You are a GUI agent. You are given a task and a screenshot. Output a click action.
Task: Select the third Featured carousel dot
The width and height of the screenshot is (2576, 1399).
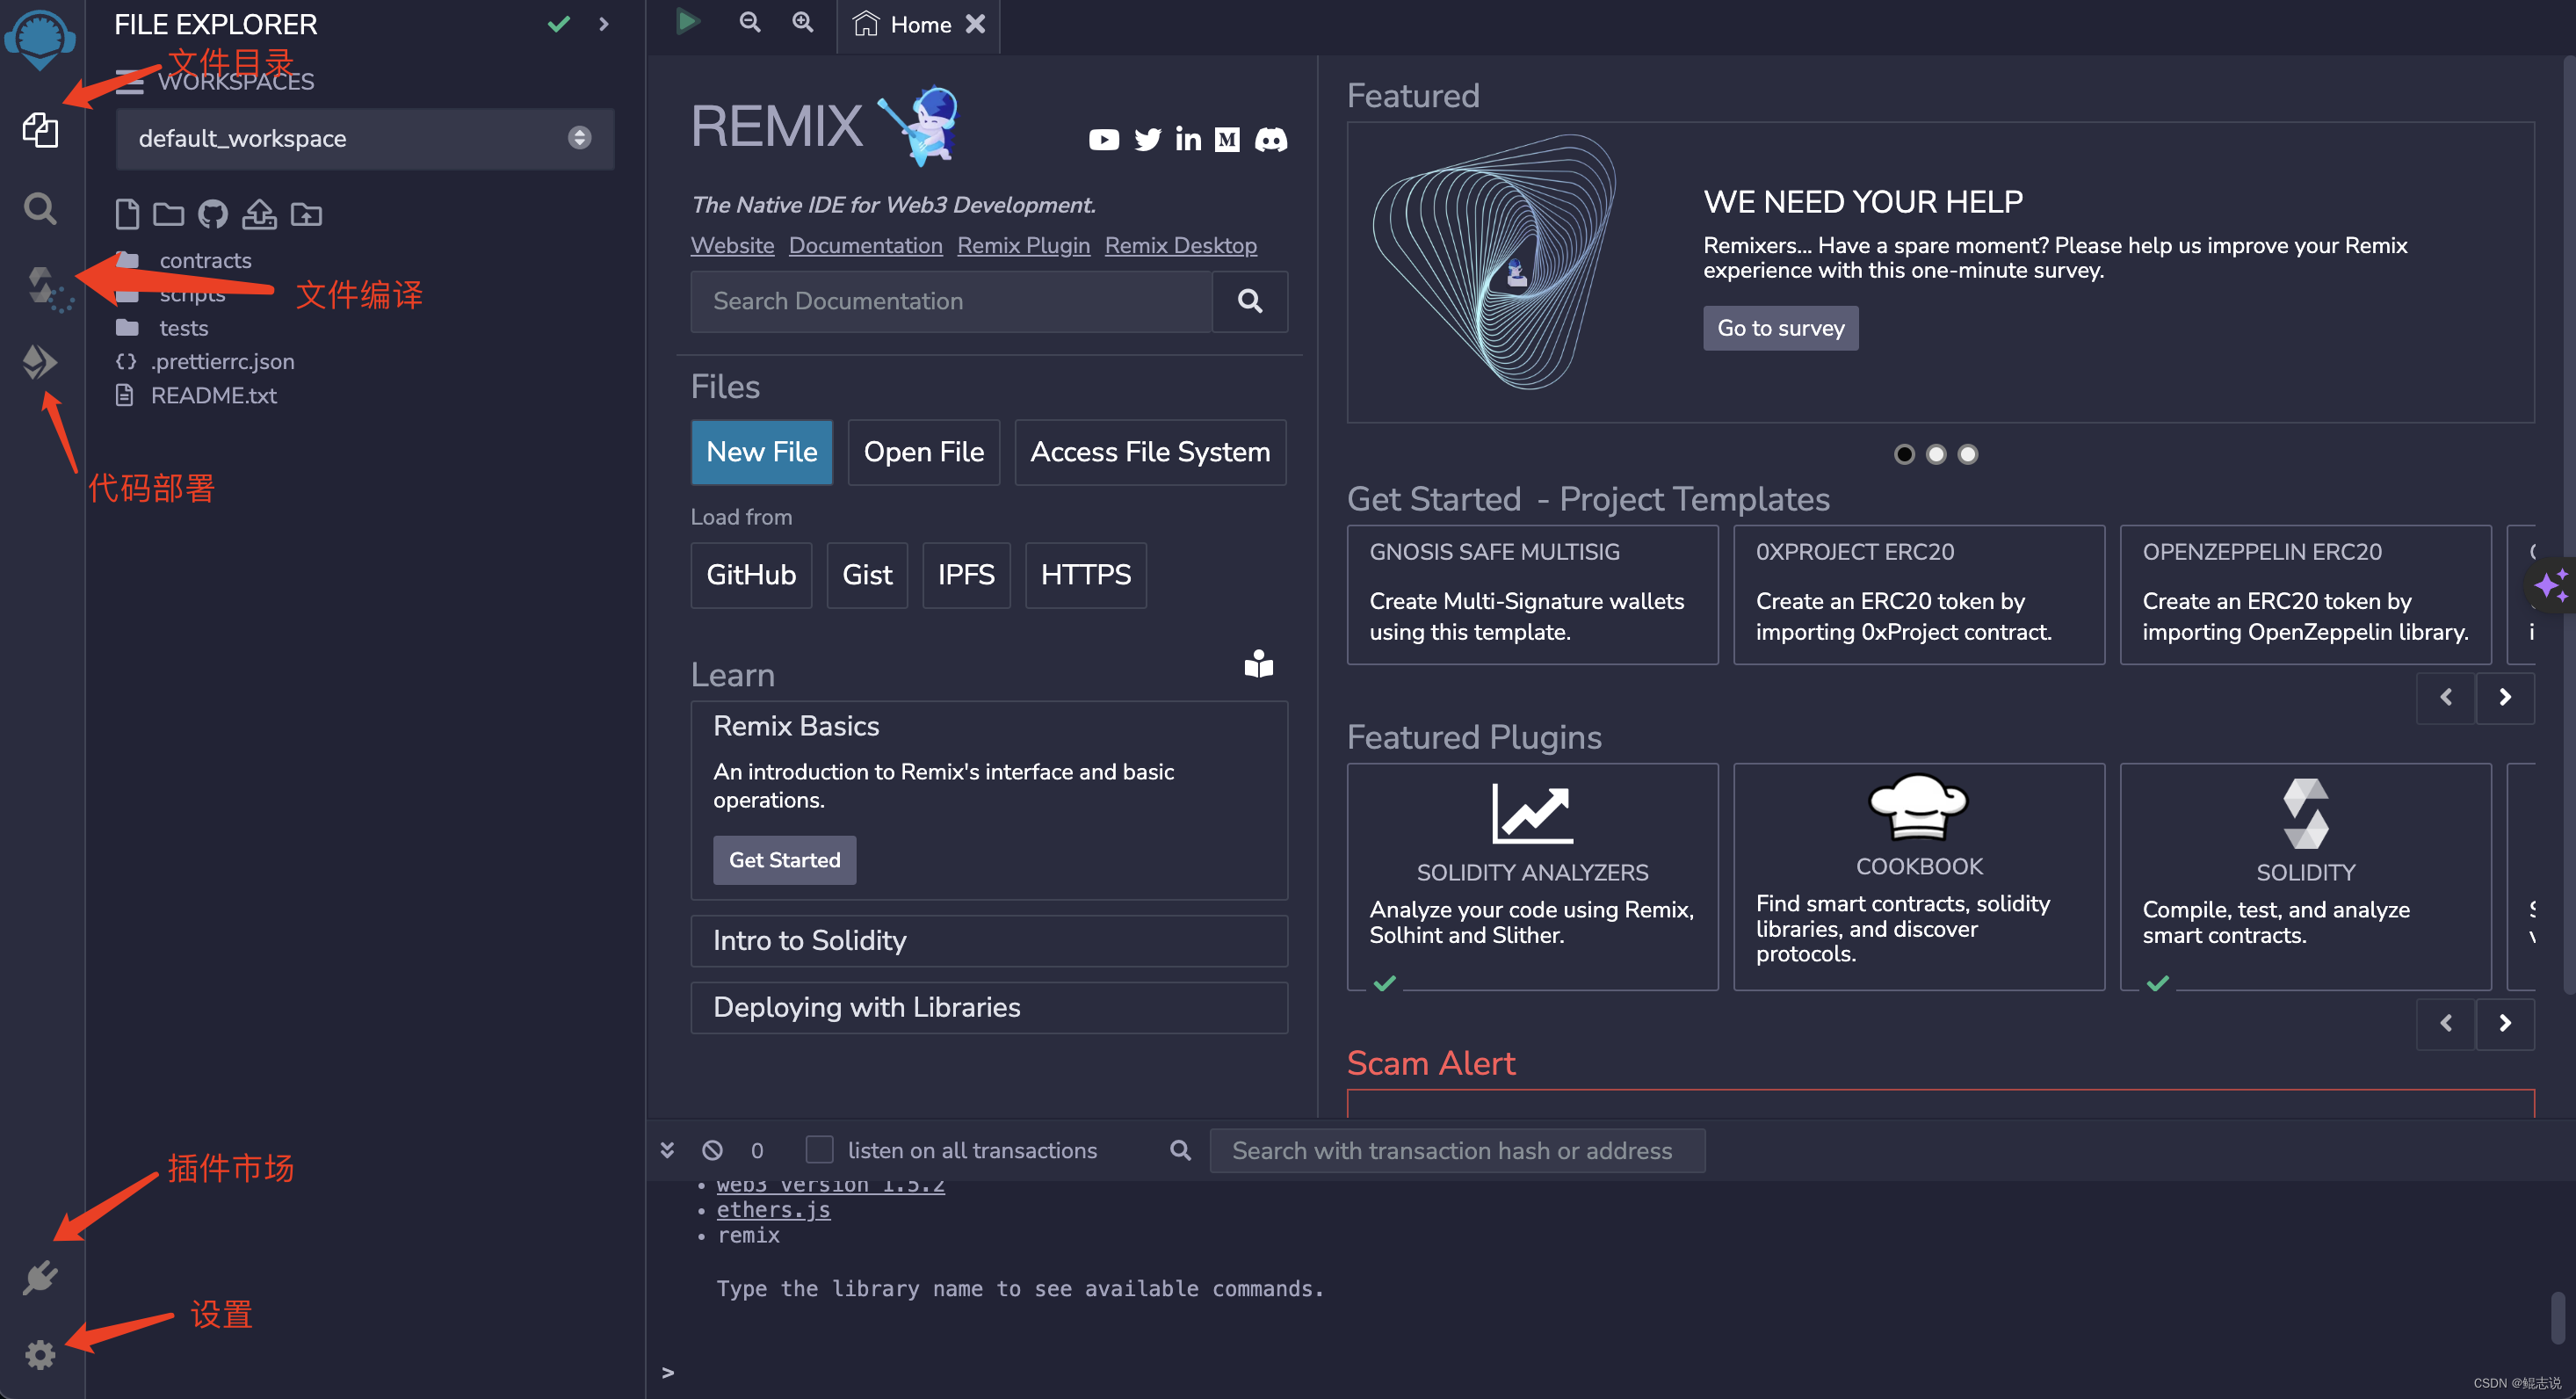tap(1967, 454)
